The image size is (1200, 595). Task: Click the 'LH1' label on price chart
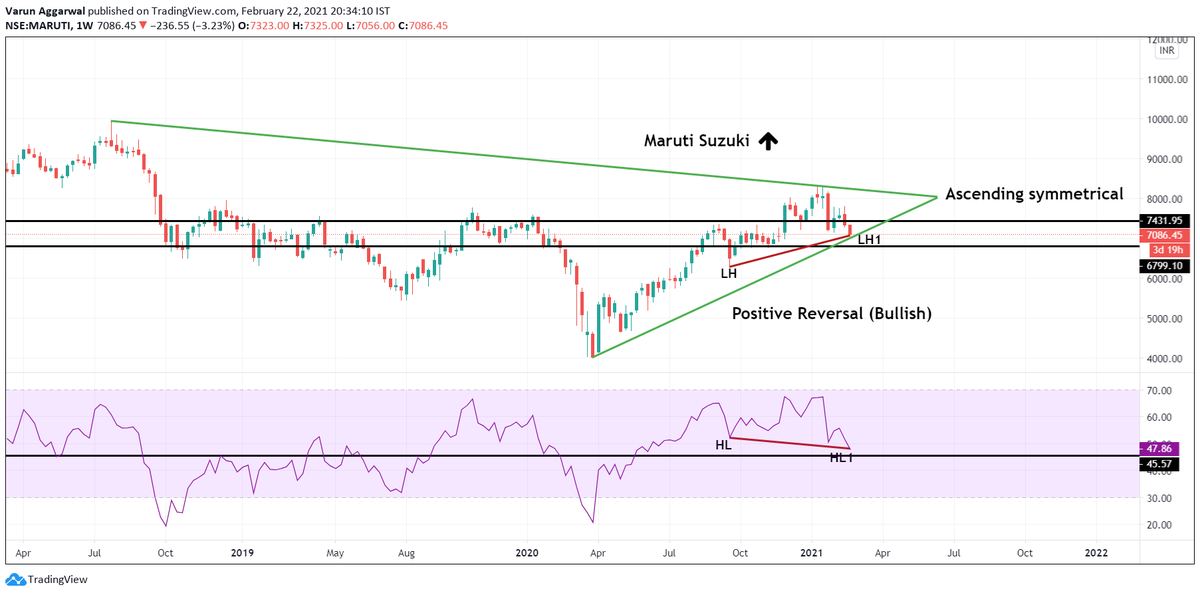tap(869, 241)
